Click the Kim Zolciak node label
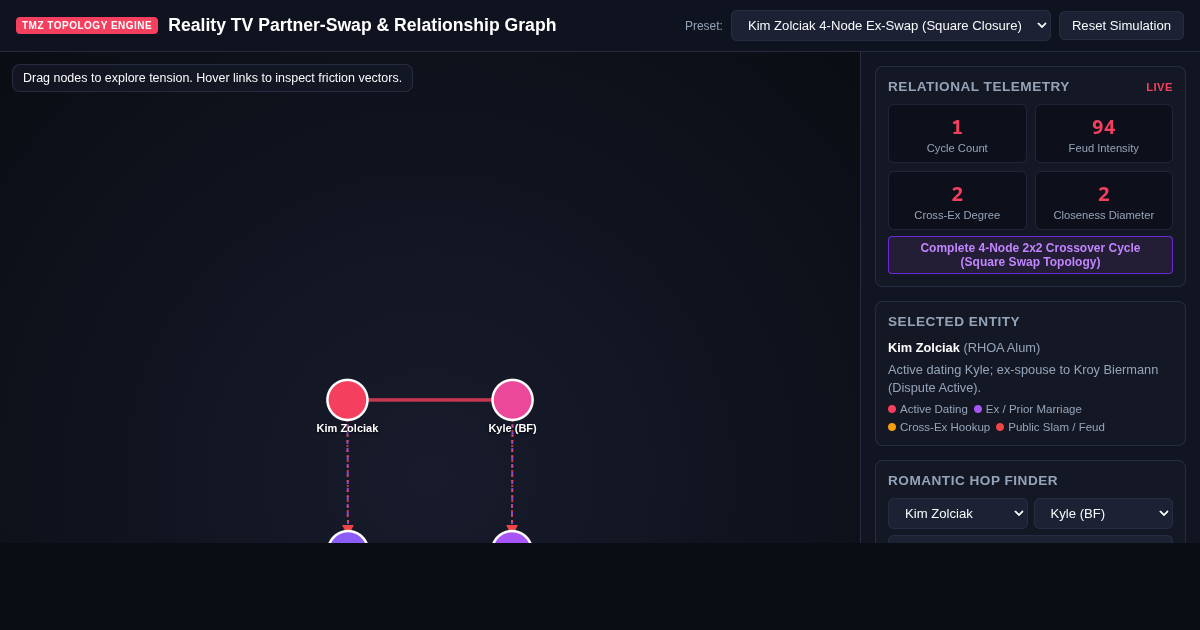The image size is (1200, 630). point(347,428)
